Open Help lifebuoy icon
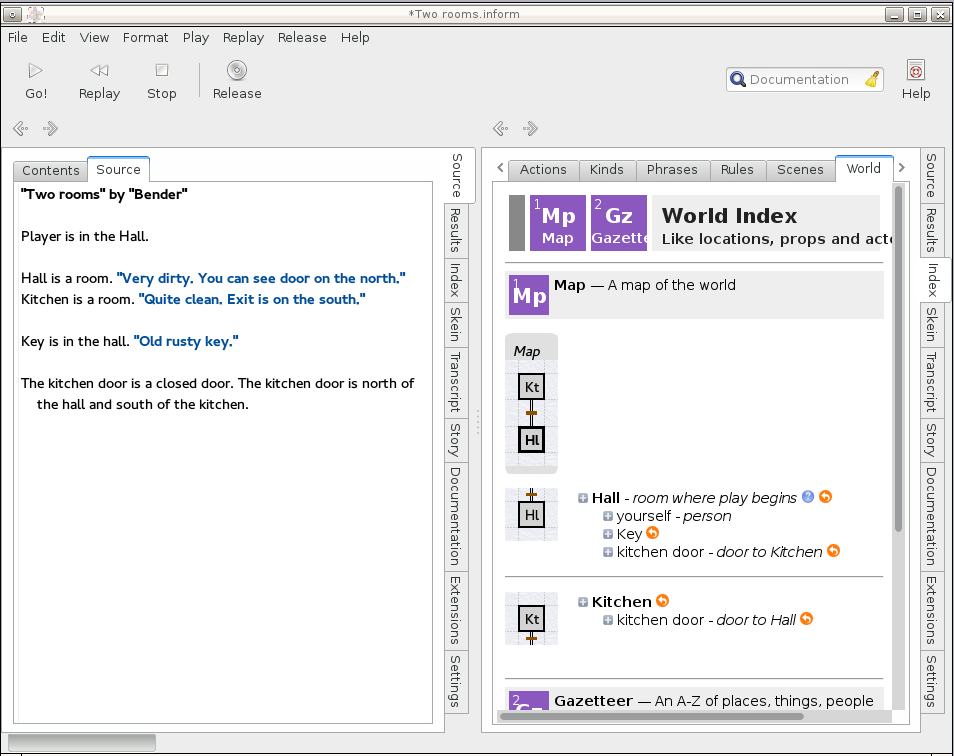The height and width of the screenshot is (756, 954). [915, 70]
